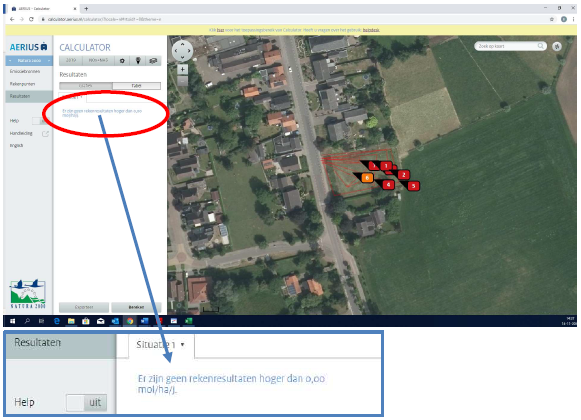Open the Handleiding link

[x=21, y=133]
